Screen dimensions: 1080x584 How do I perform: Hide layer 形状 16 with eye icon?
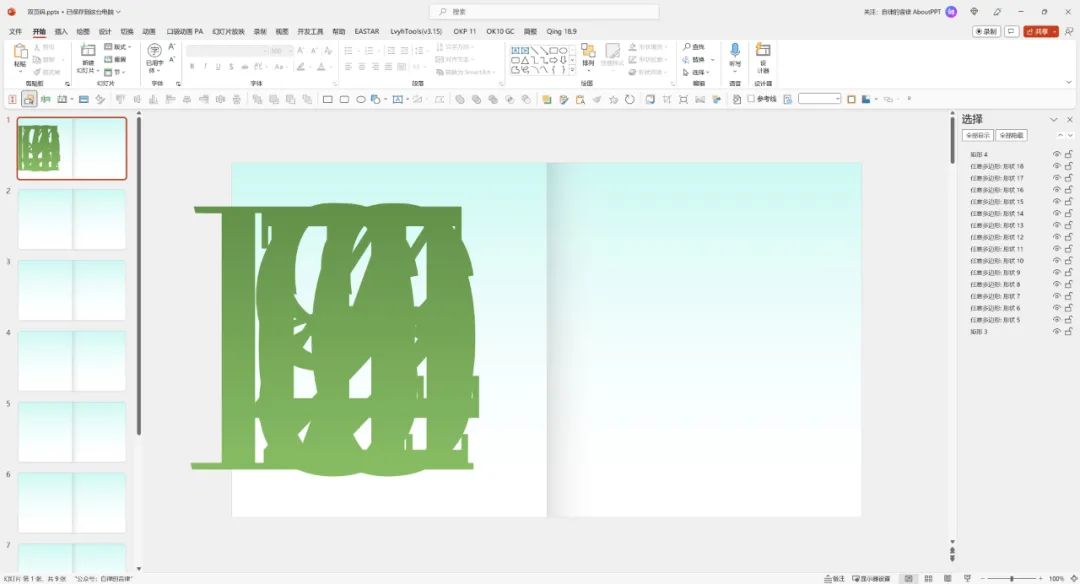pyautogui.click(x=1057, y=190)
